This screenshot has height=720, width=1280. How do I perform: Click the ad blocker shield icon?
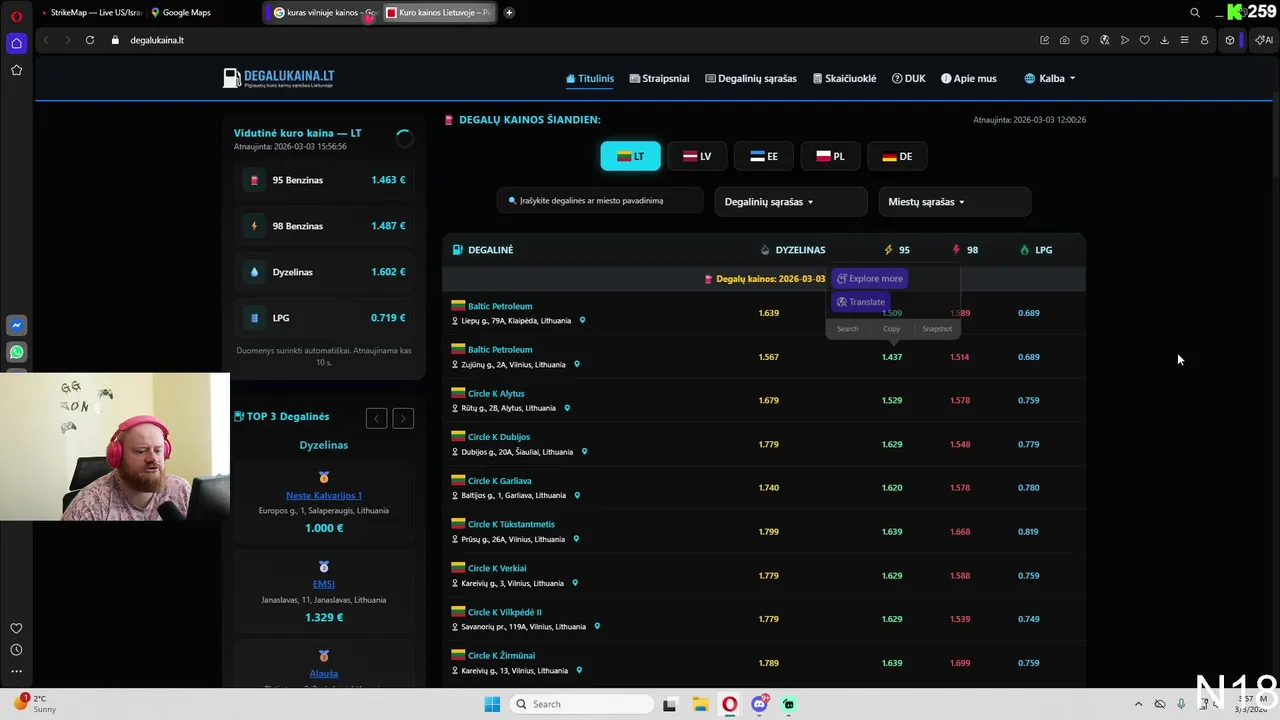pyautogui.click(x=1084, y=40)
